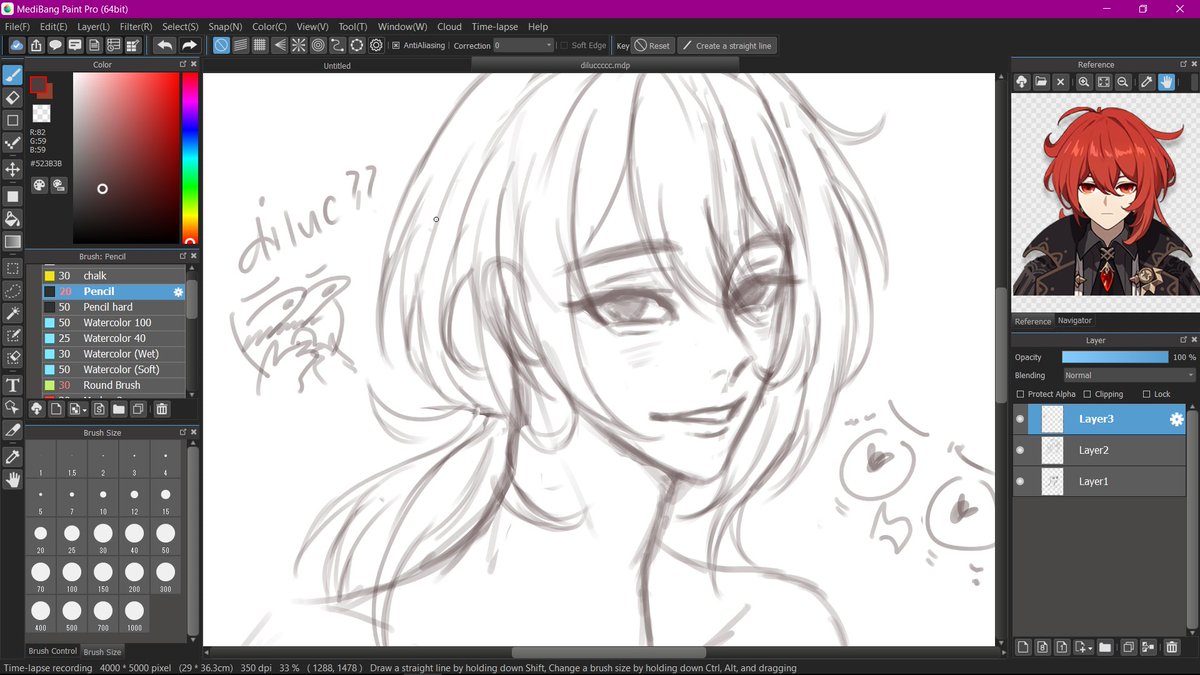This screenshot has width=1200, height=675.
Task: Hide Layer3 visibility dot
Action: 1020,419
